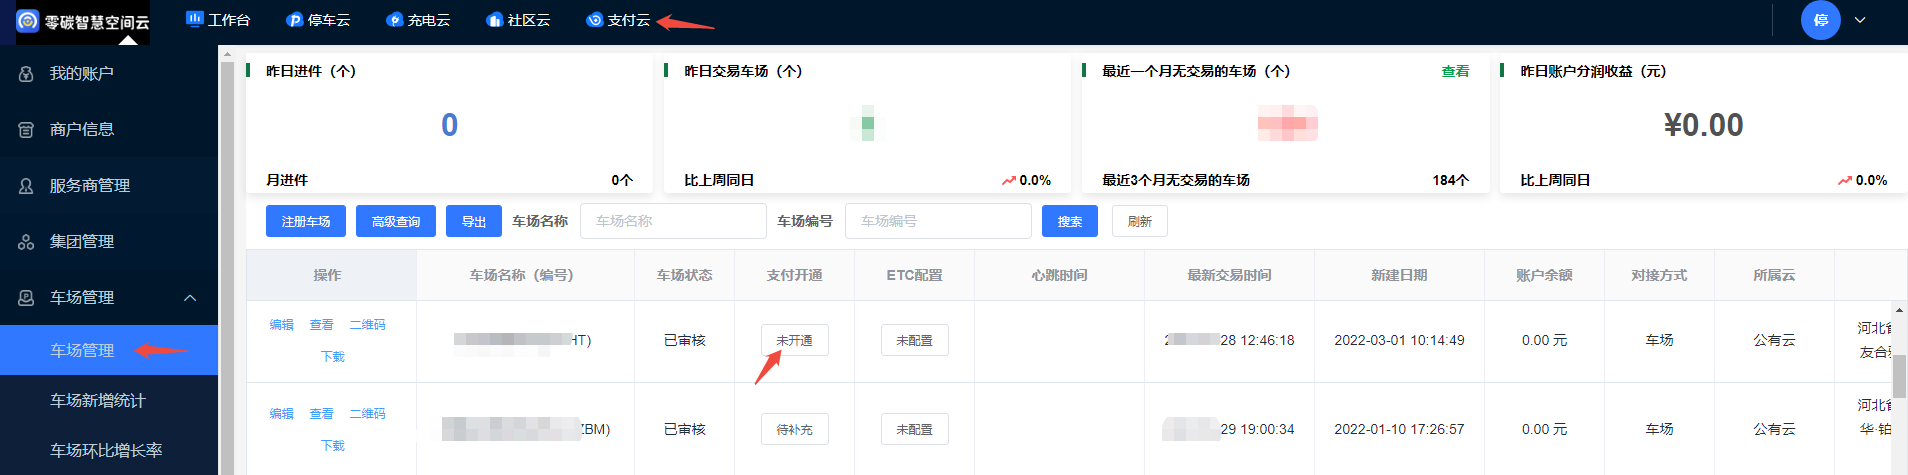This screenshot has width=1908, height=475.
Task: Select the 充电云 charging cloud icon
Action: click(x=394, y=20)
